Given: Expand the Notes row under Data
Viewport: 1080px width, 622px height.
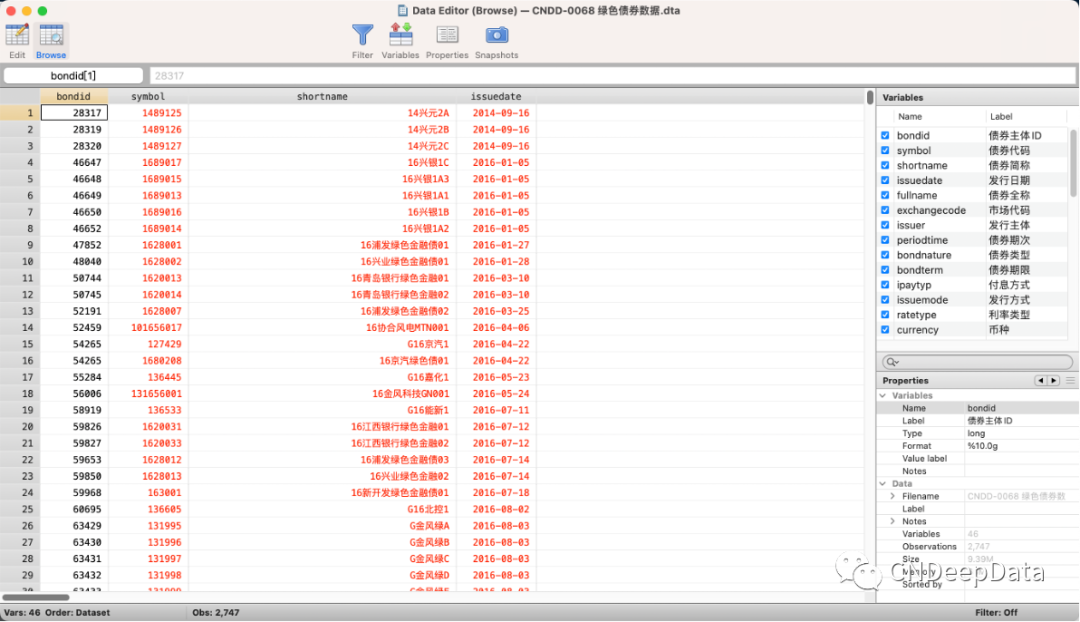Looking at the screenshot, I should (x=893, y=521).
